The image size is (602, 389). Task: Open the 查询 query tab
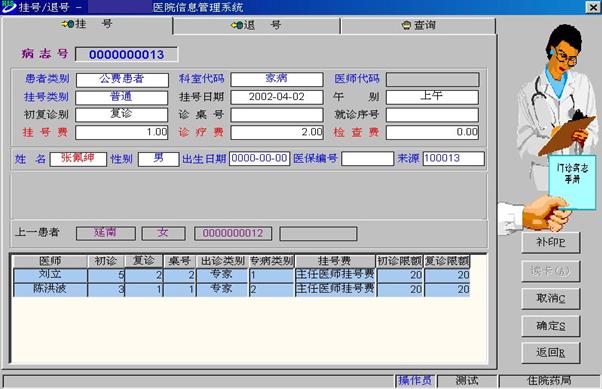pyautogui.click(x=418, y=25)
